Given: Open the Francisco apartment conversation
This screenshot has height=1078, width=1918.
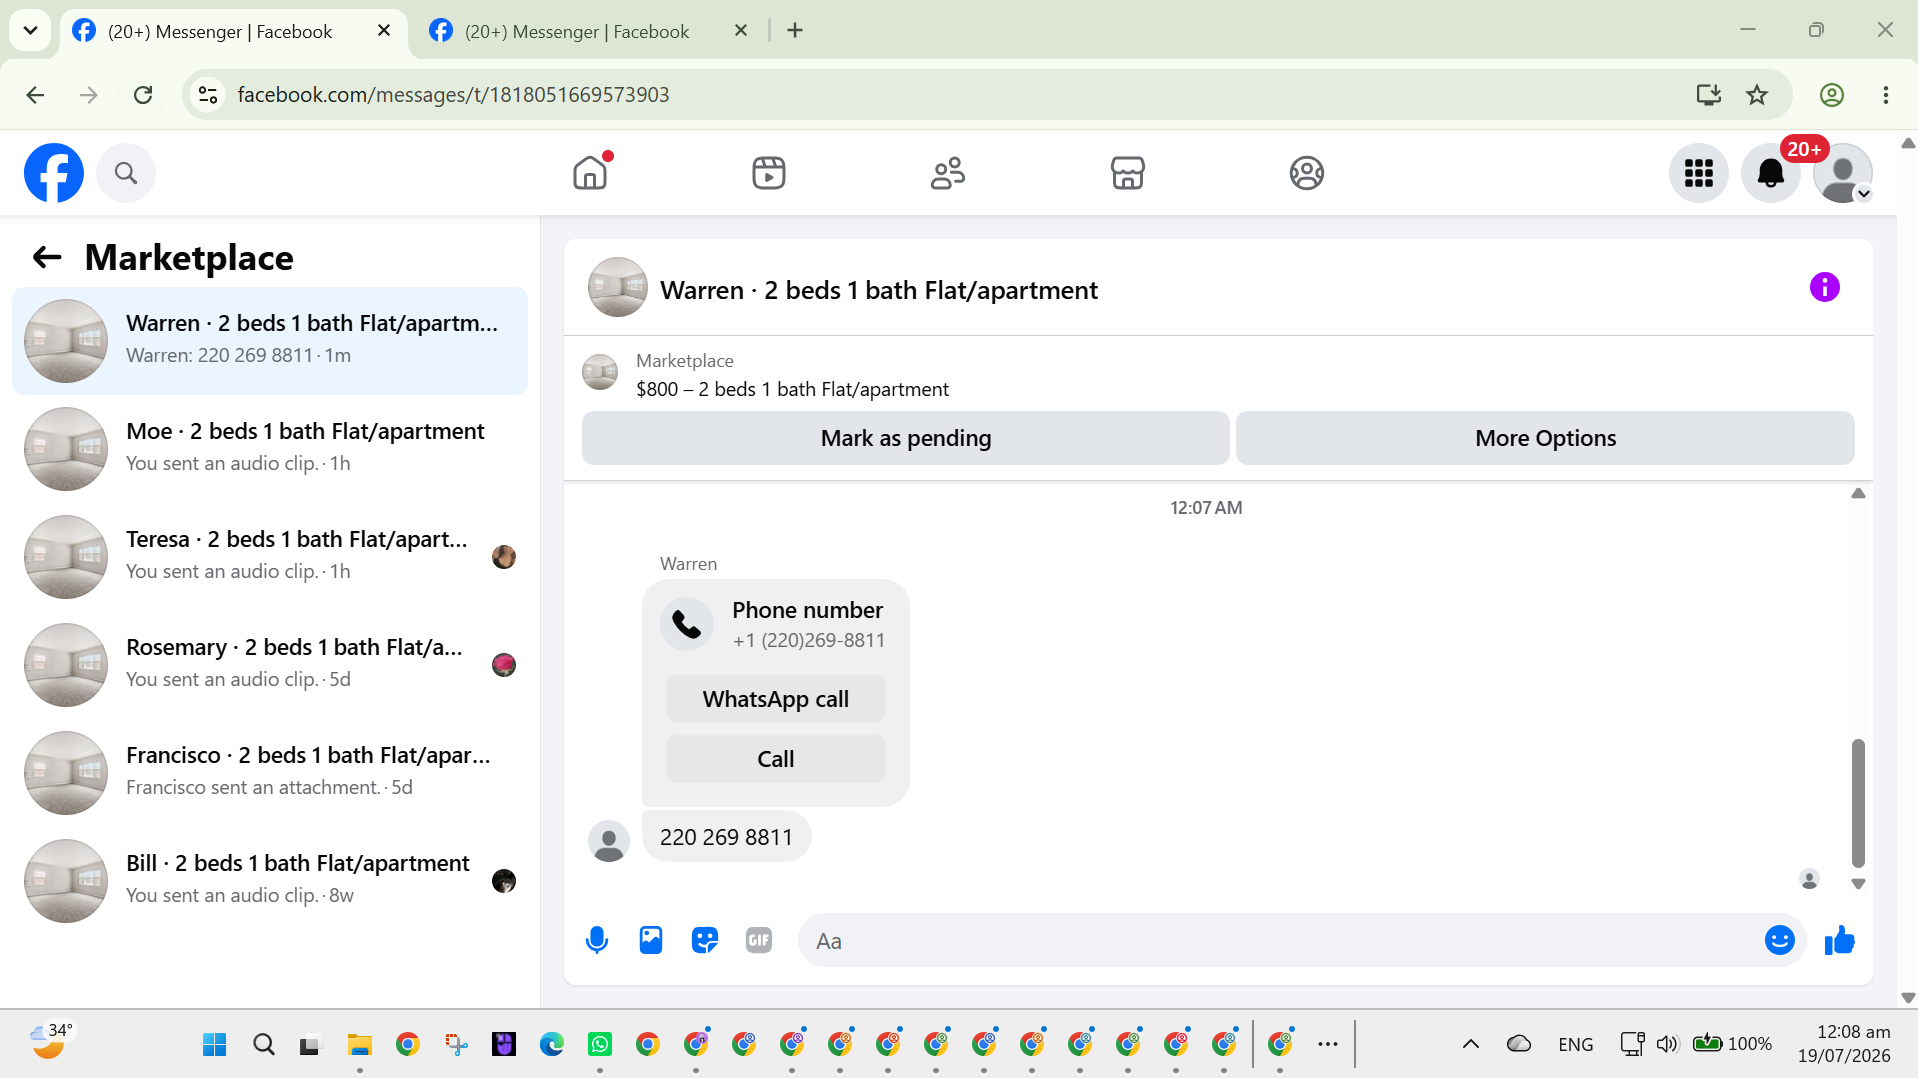Looking at the screenshot, I should (x=270, y=773).
